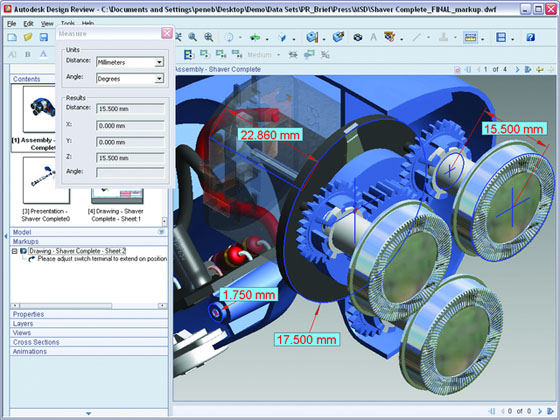The width and height of the screenshot is (560, 420).
Task: Open Help with the question mark icon
Action: 530,37
